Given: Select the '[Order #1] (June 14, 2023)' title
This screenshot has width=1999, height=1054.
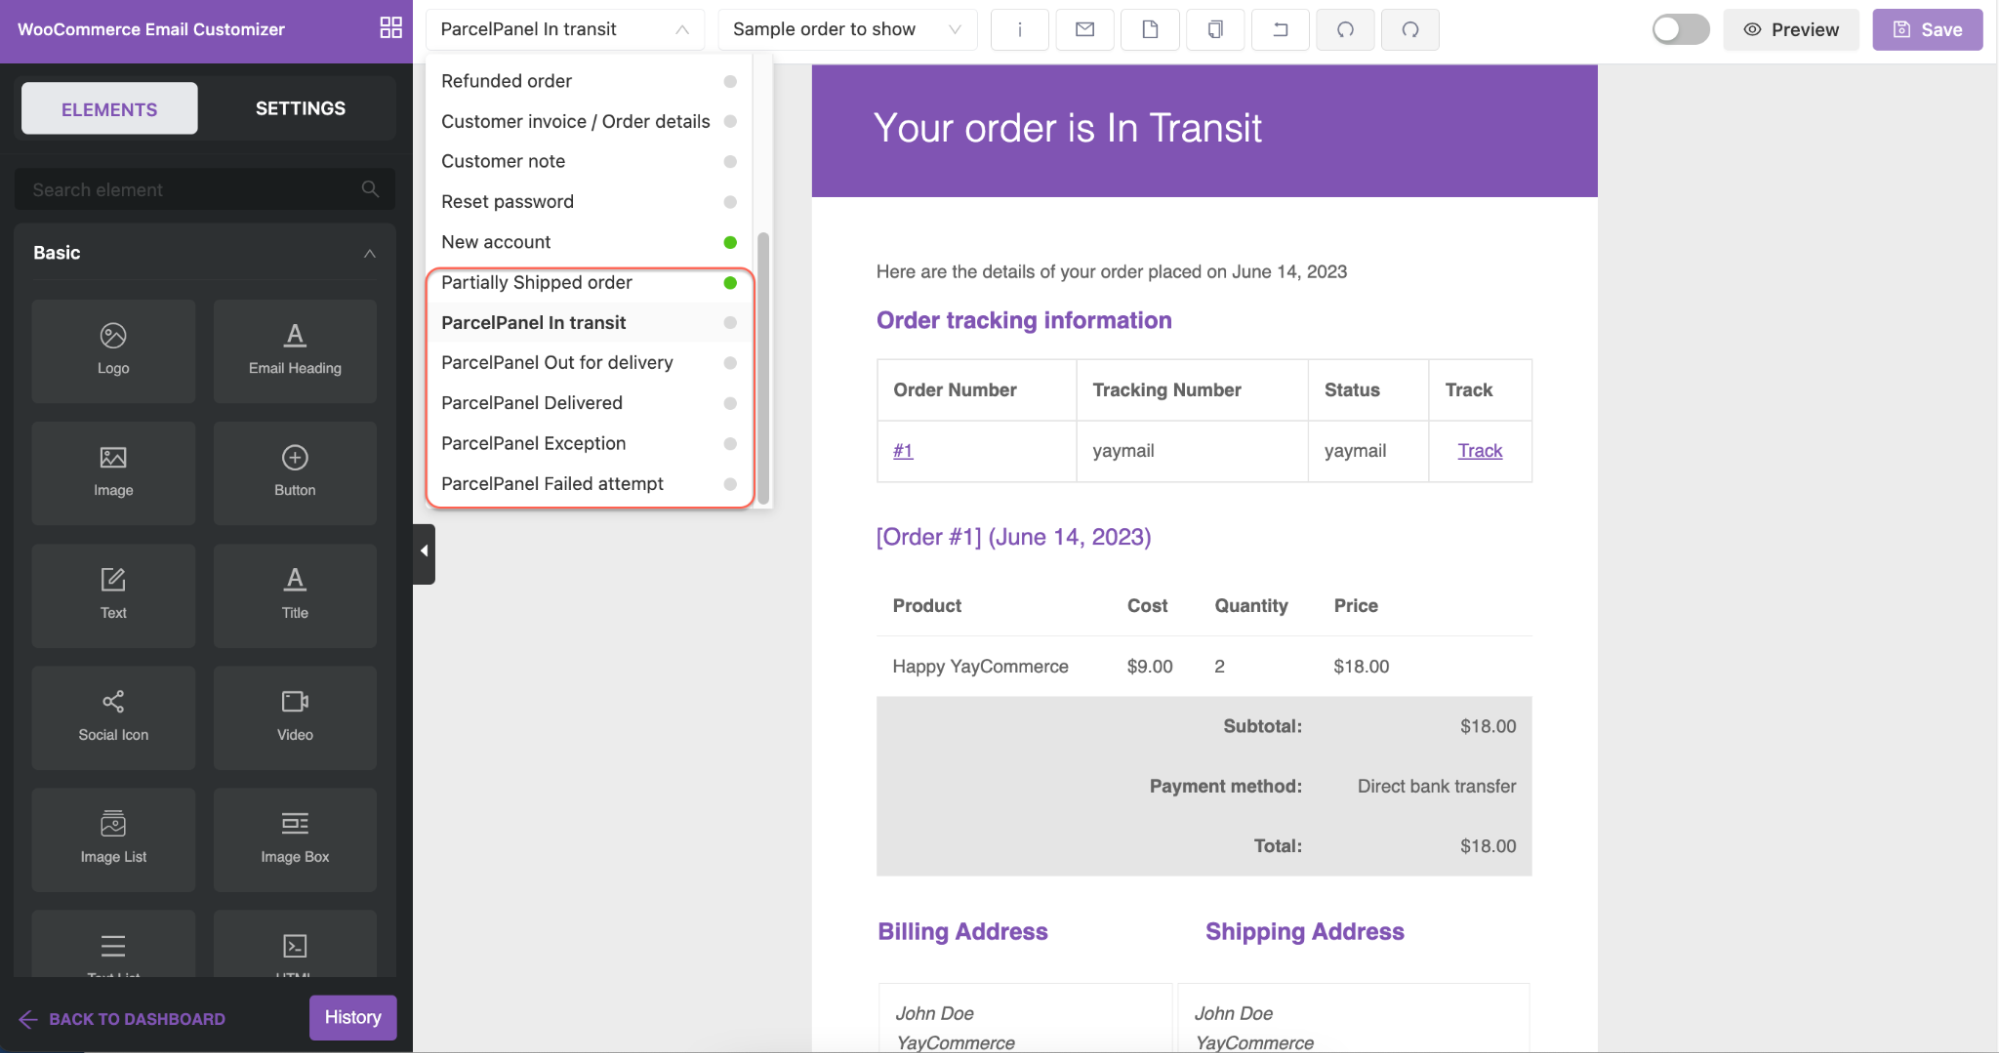Looking at the screenshot, I should [1013, 537].
